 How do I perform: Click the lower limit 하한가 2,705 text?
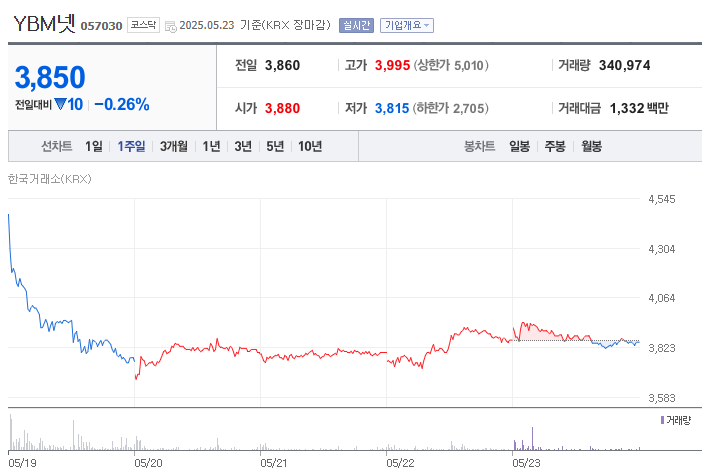(450, 108)
